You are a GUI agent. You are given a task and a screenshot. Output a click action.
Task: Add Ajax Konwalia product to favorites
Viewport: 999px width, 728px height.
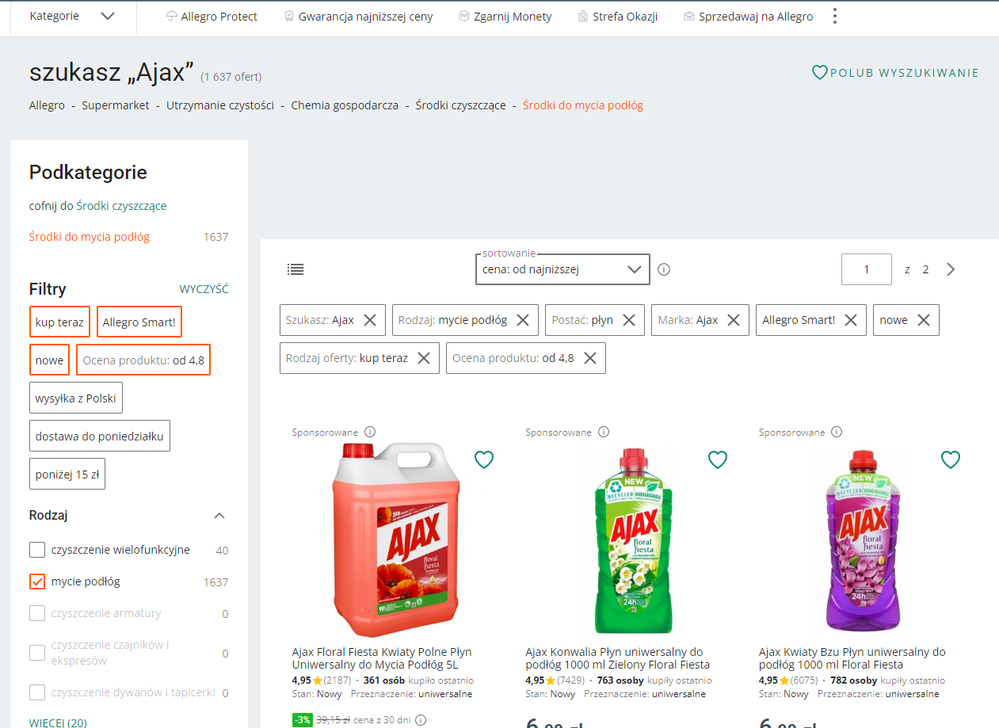718,459
